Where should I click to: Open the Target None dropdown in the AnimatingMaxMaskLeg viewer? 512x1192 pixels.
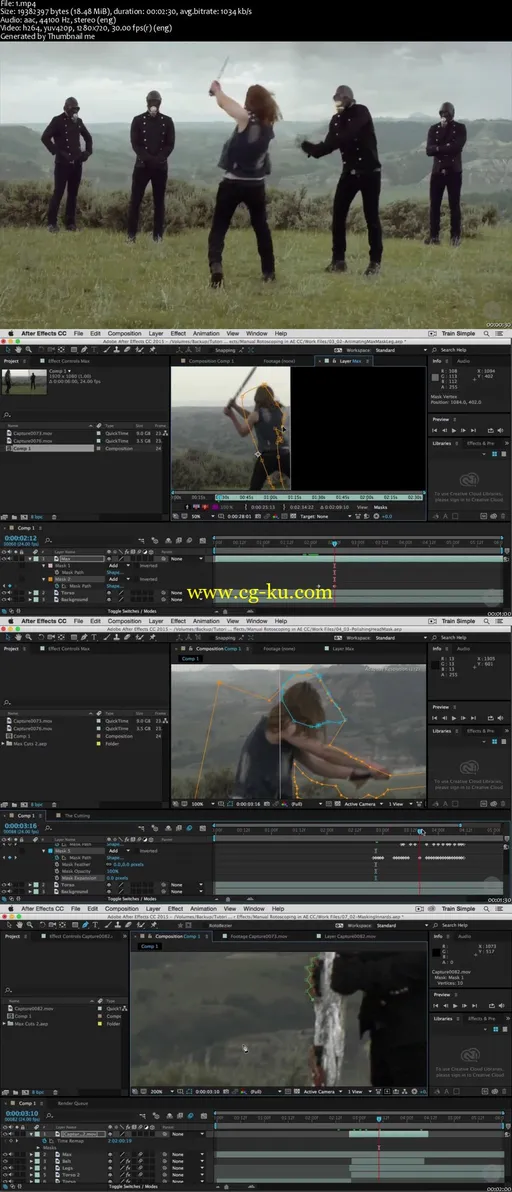coord(325,515)
